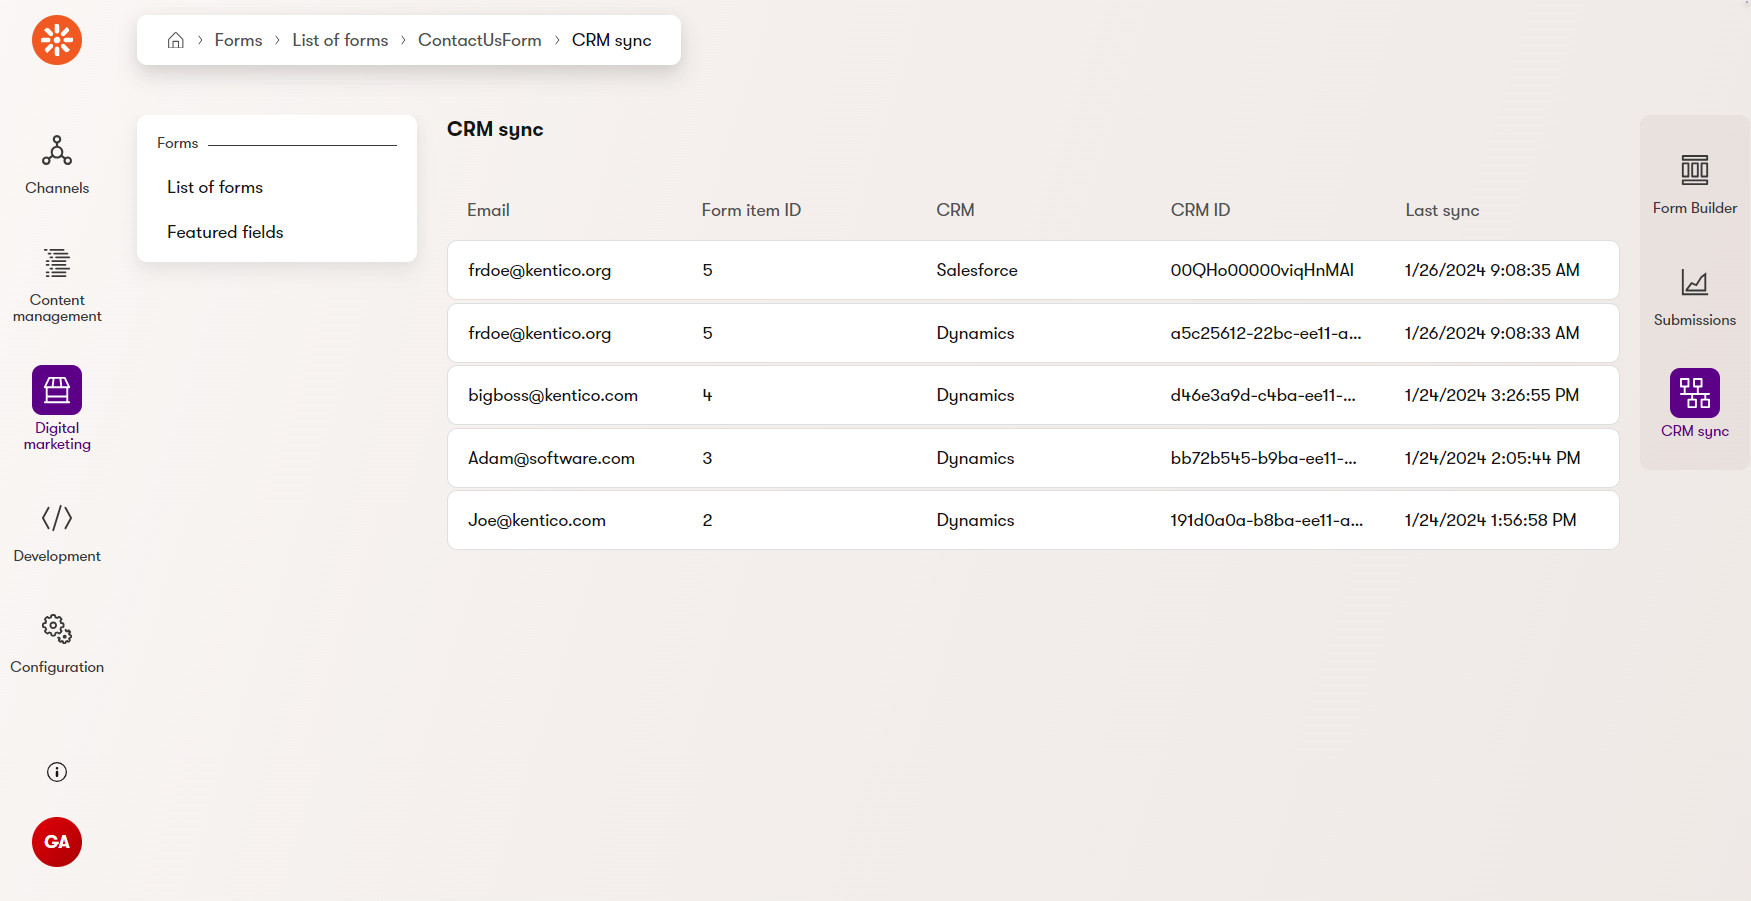Open List of forms in side menu
1751x901 pixels.
(x=215, y=187)
